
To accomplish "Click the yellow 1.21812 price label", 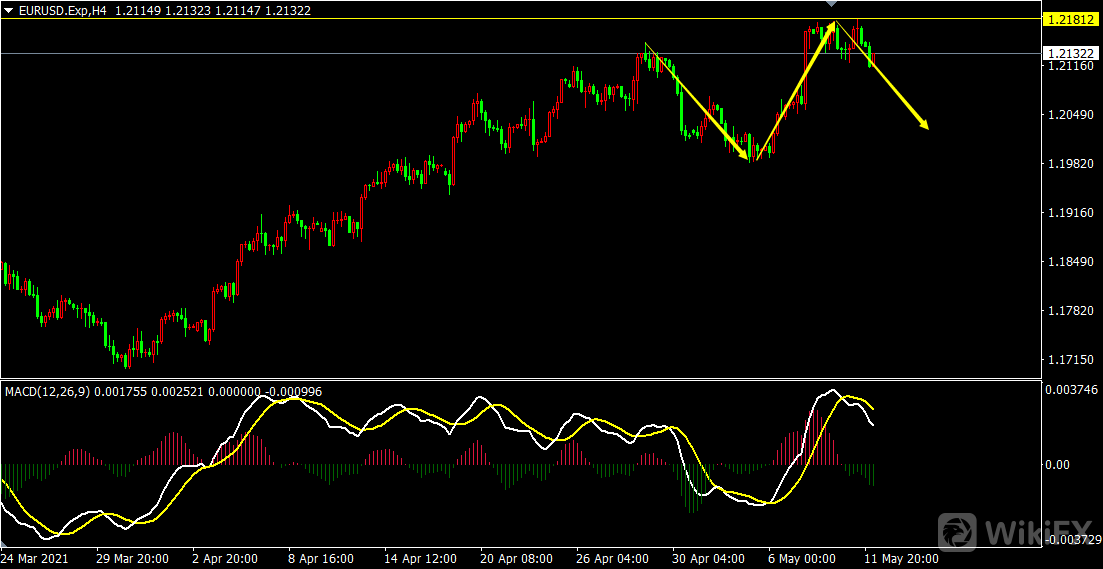I will [x=1070, y=20].
